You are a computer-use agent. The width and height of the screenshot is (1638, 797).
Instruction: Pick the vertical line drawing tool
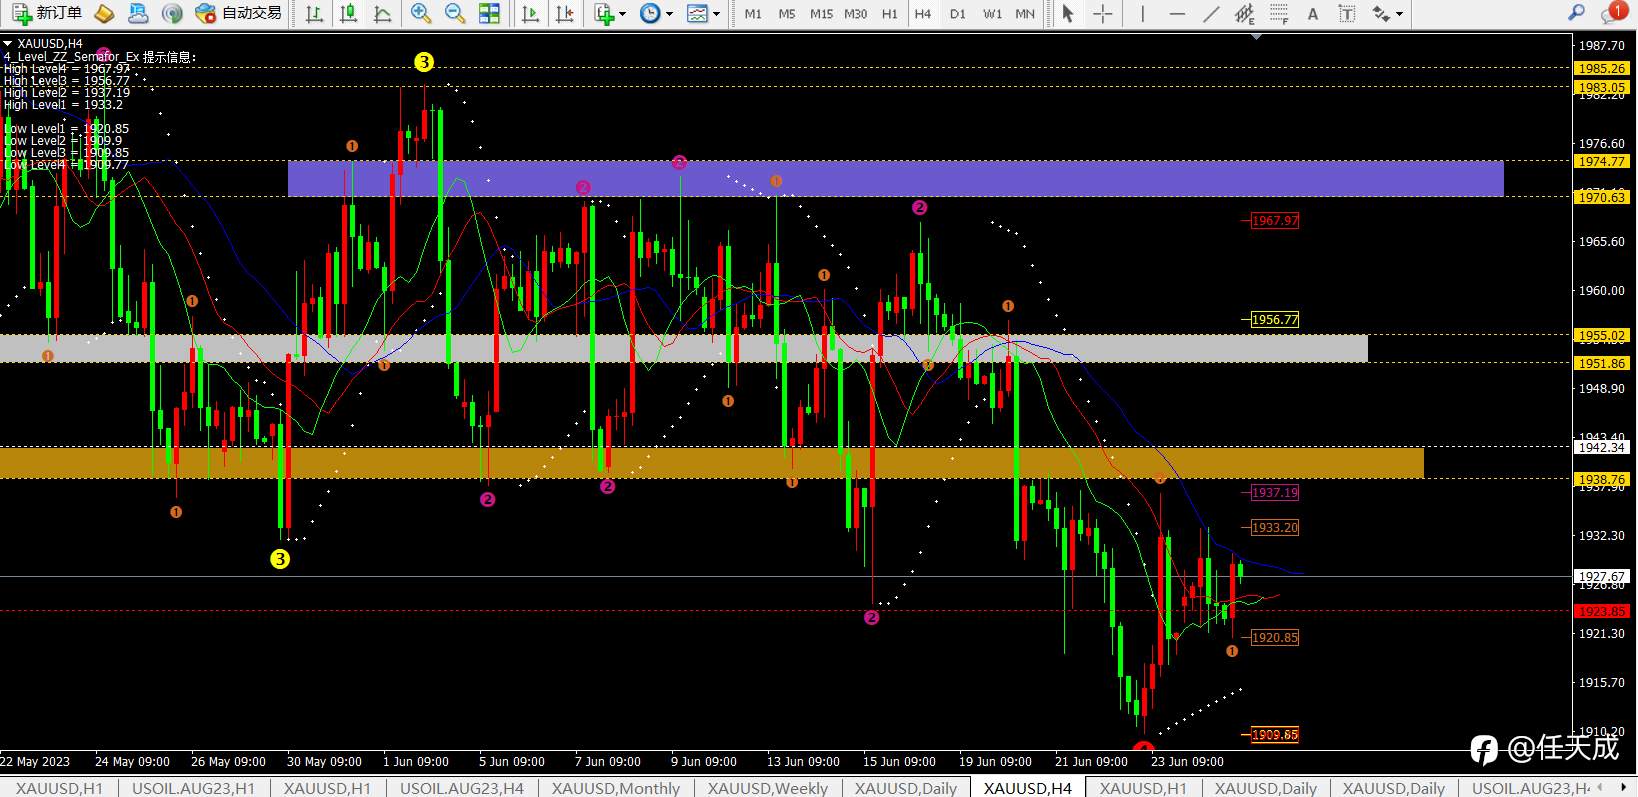1142,13
